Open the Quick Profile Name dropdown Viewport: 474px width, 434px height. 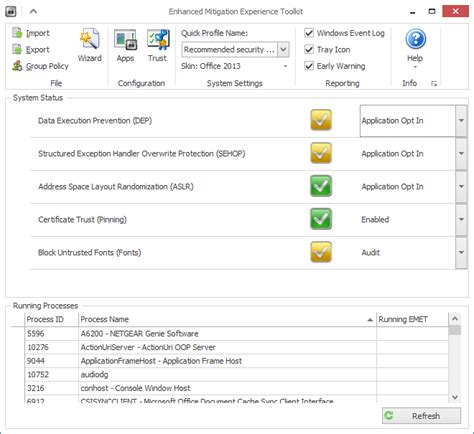[283, 50]
